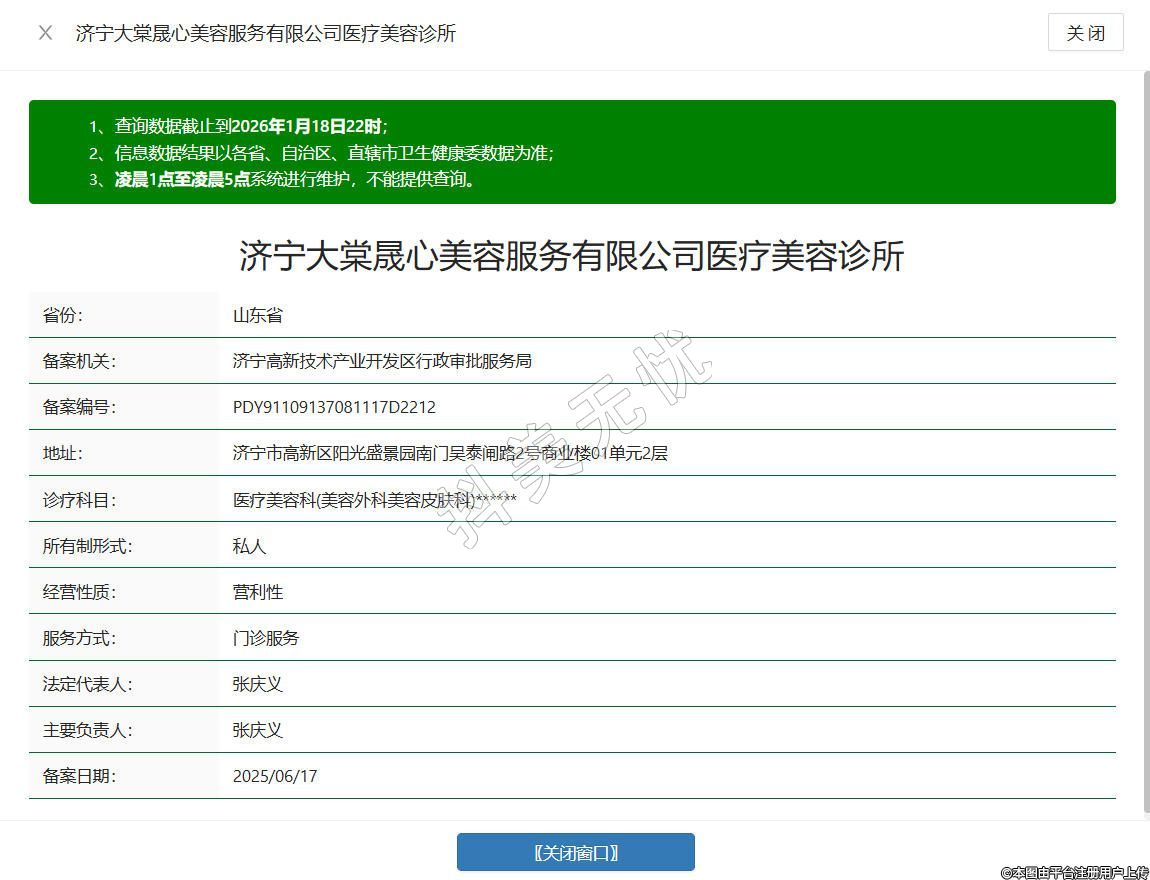The image size is (1150, 880).
Task: Click the 法定代表人 name 张庆义
Action: (x=258, y=684)
